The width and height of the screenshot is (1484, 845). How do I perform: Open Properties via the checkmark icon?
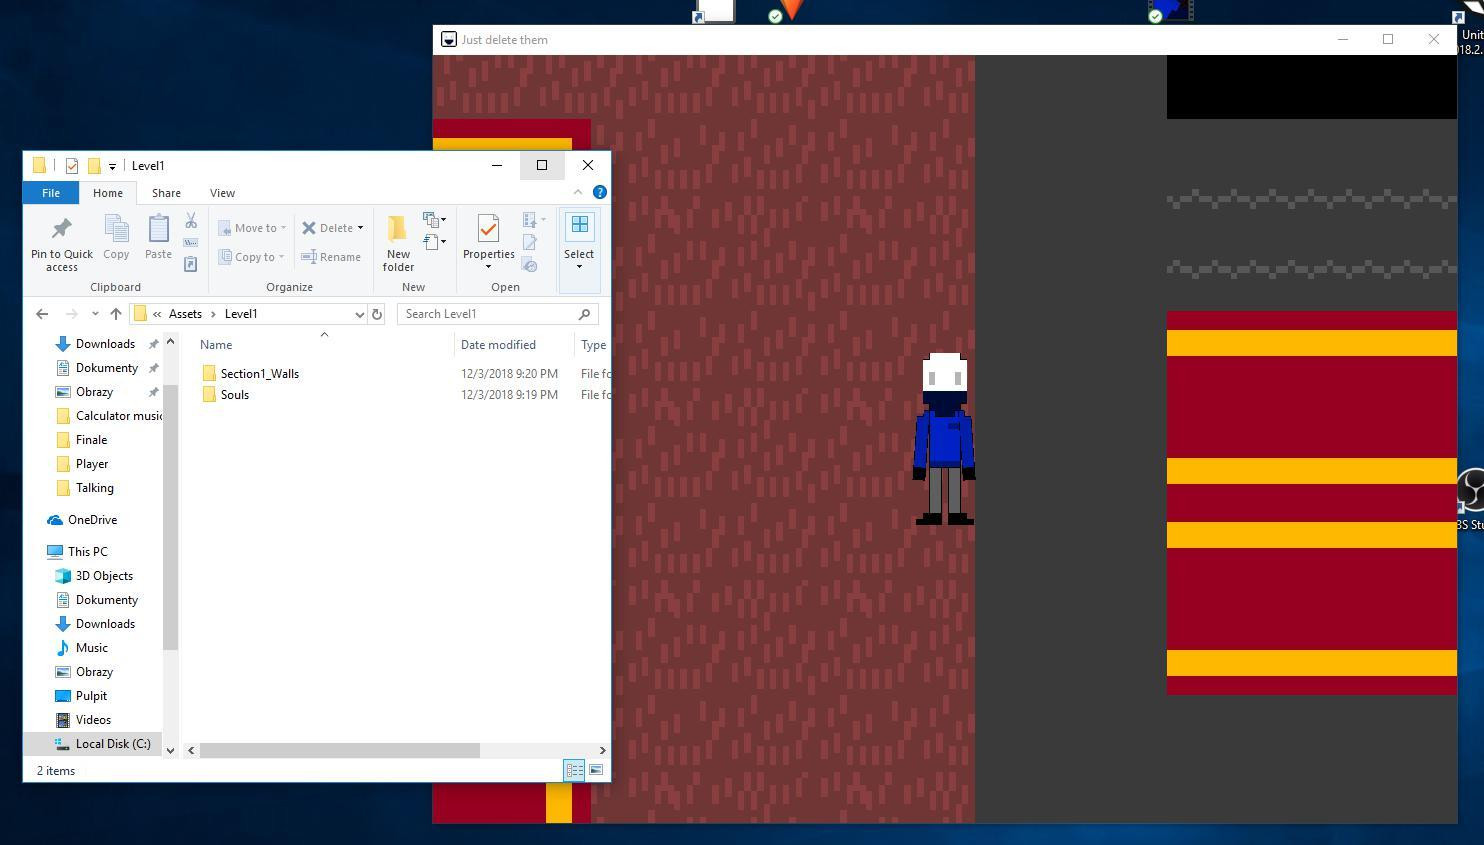click(488, 229)
